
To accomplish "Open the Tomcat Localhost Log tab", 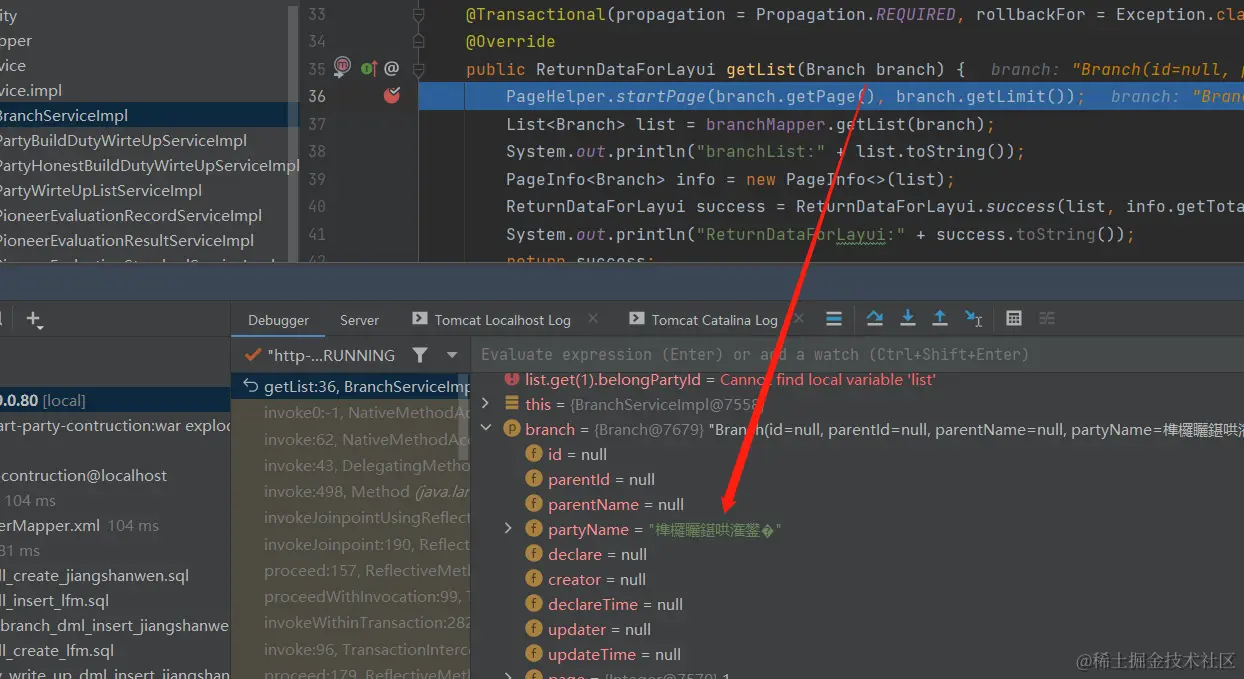I will (x=492, y=320).
